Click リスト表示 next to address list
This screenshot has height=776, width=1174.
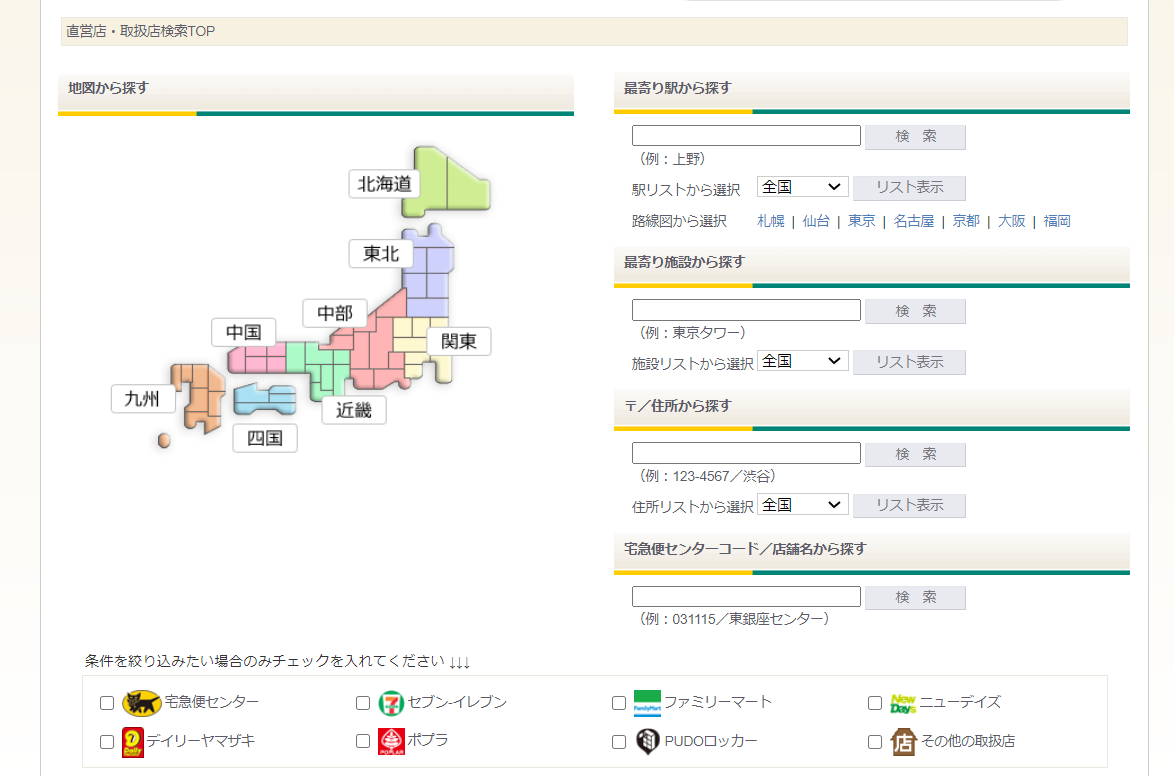coord(909,506)
